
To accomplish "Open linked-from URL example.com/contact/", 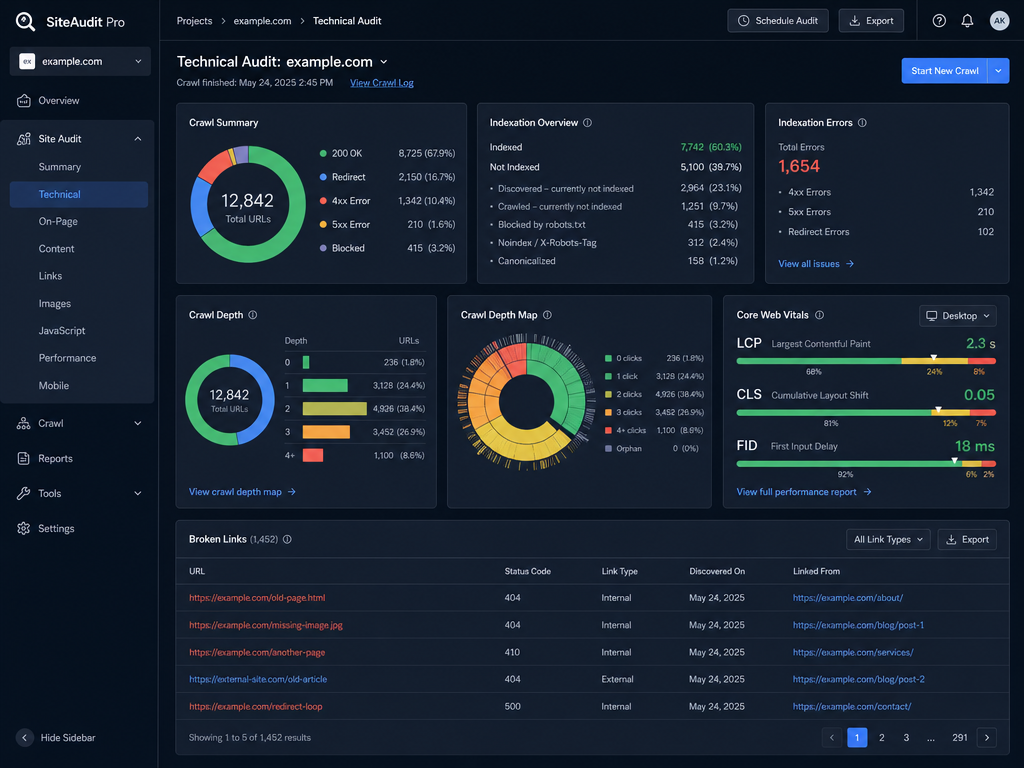I will click(852, 707).
